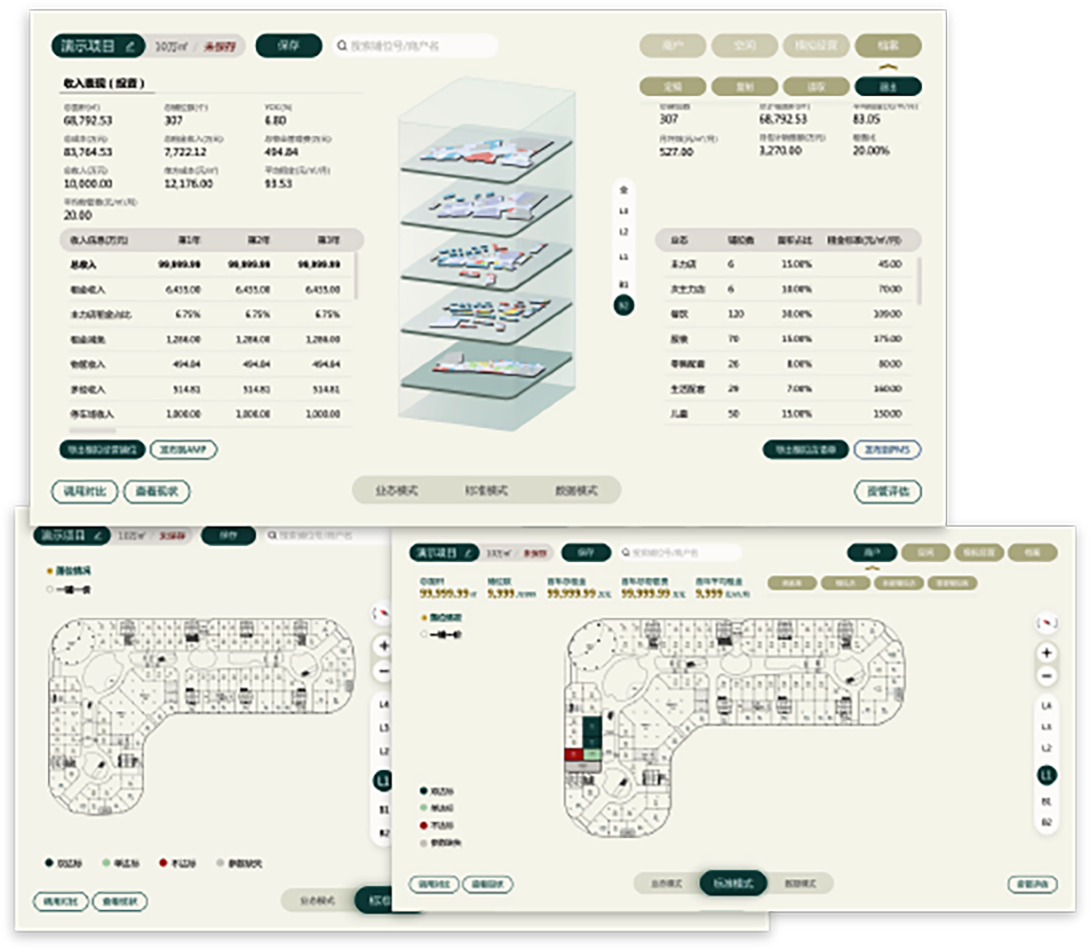The image size is (1090, 950).
Task: Click the plus zoom icon in the back-left floor plan window
Action: pyautogui.click(x=384, y=646)
